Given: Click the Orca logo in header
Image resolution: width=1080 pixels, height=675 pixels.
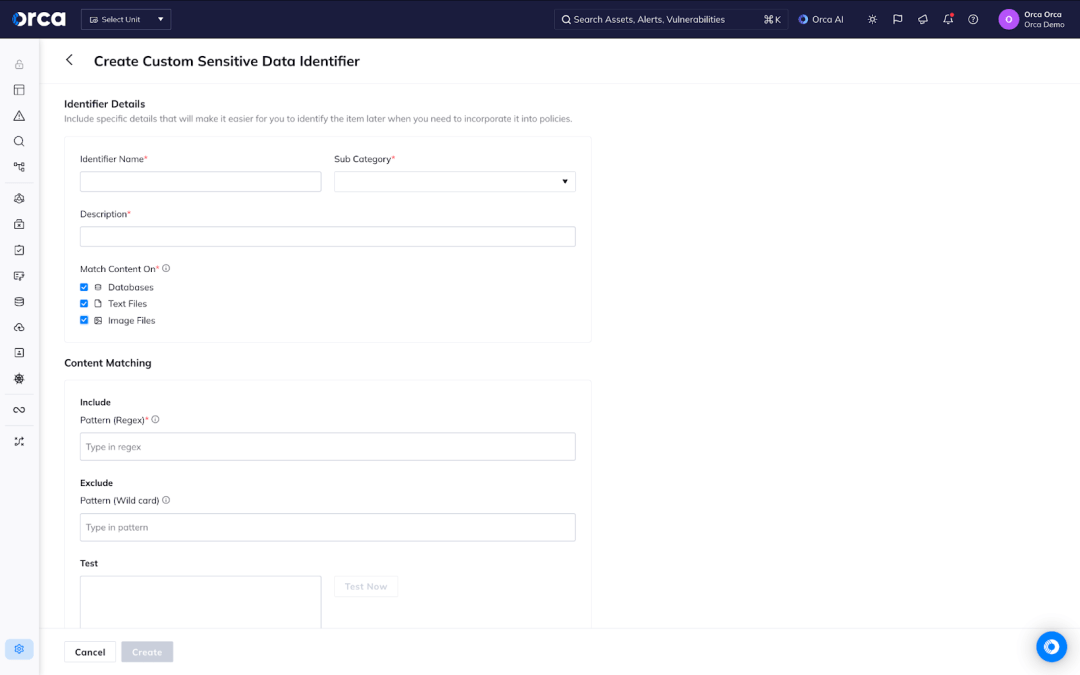Looking at the screenshot, I should pyautogui.click(x=39, y=19).
